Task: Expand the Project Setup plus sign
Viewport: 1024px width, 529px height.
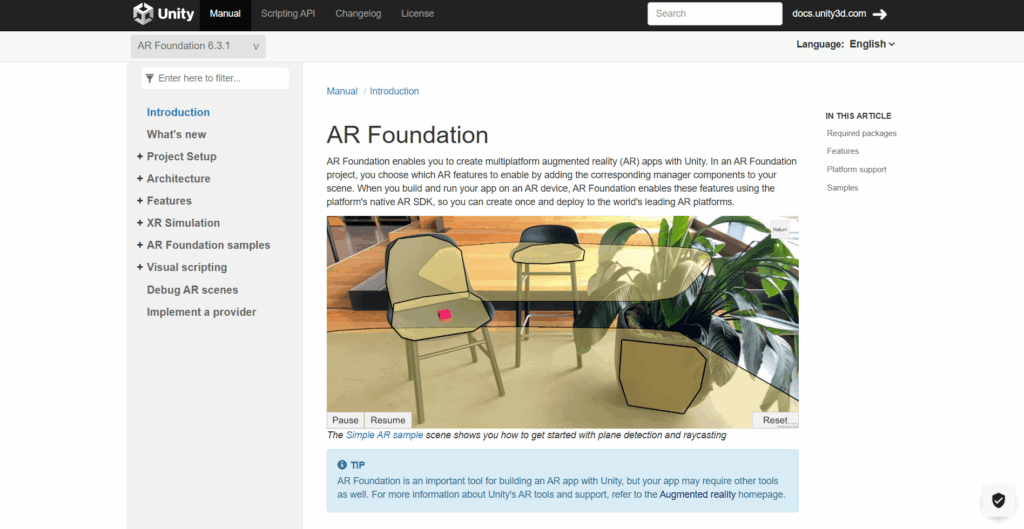Action: coord(140,157)
